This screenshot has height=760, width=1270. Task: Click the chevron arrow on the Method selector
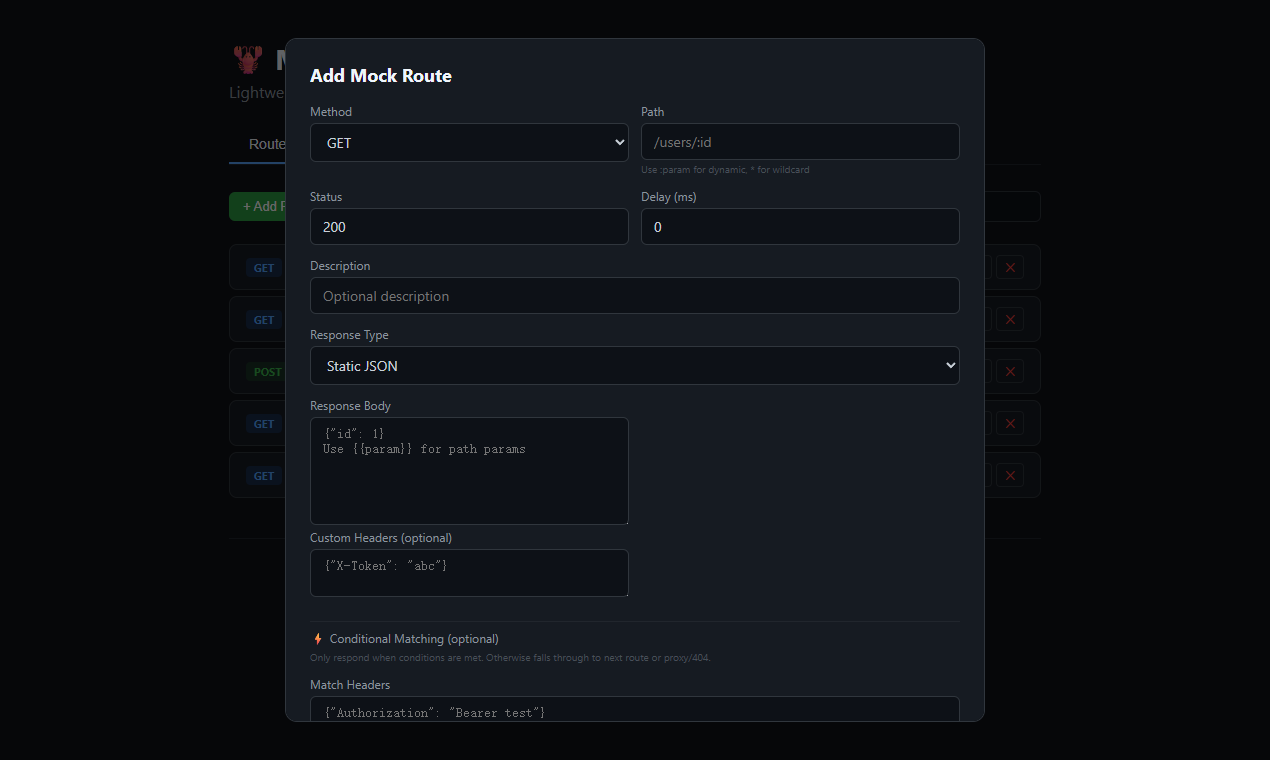click(618, 142)
